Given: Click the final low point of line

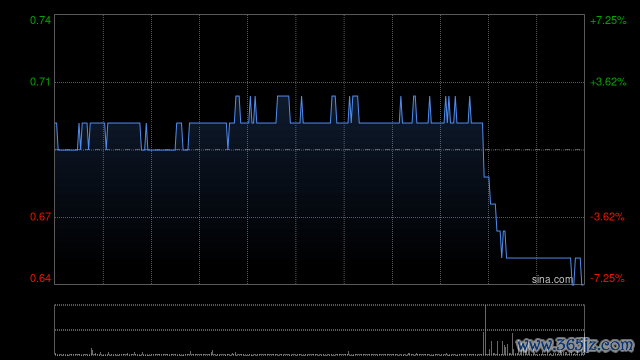Looking at the screenshot, I should pyautogui.click(x=582, y=284).
